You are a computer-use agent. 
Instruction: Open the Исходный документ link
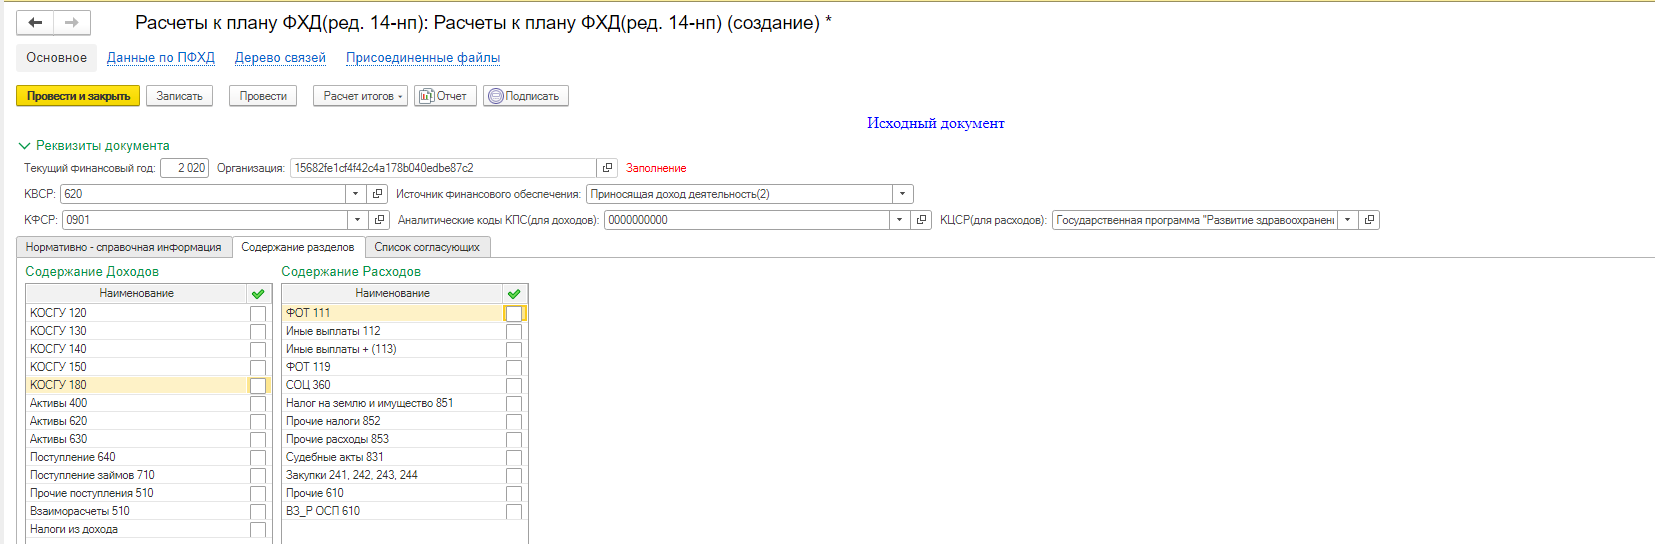point(936,123)
